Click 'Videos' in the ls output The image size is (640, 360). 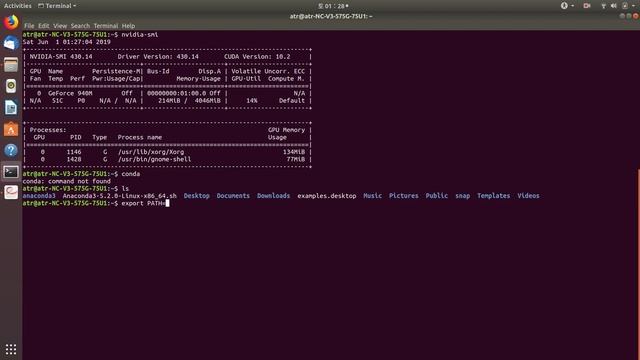pos(528,196)
